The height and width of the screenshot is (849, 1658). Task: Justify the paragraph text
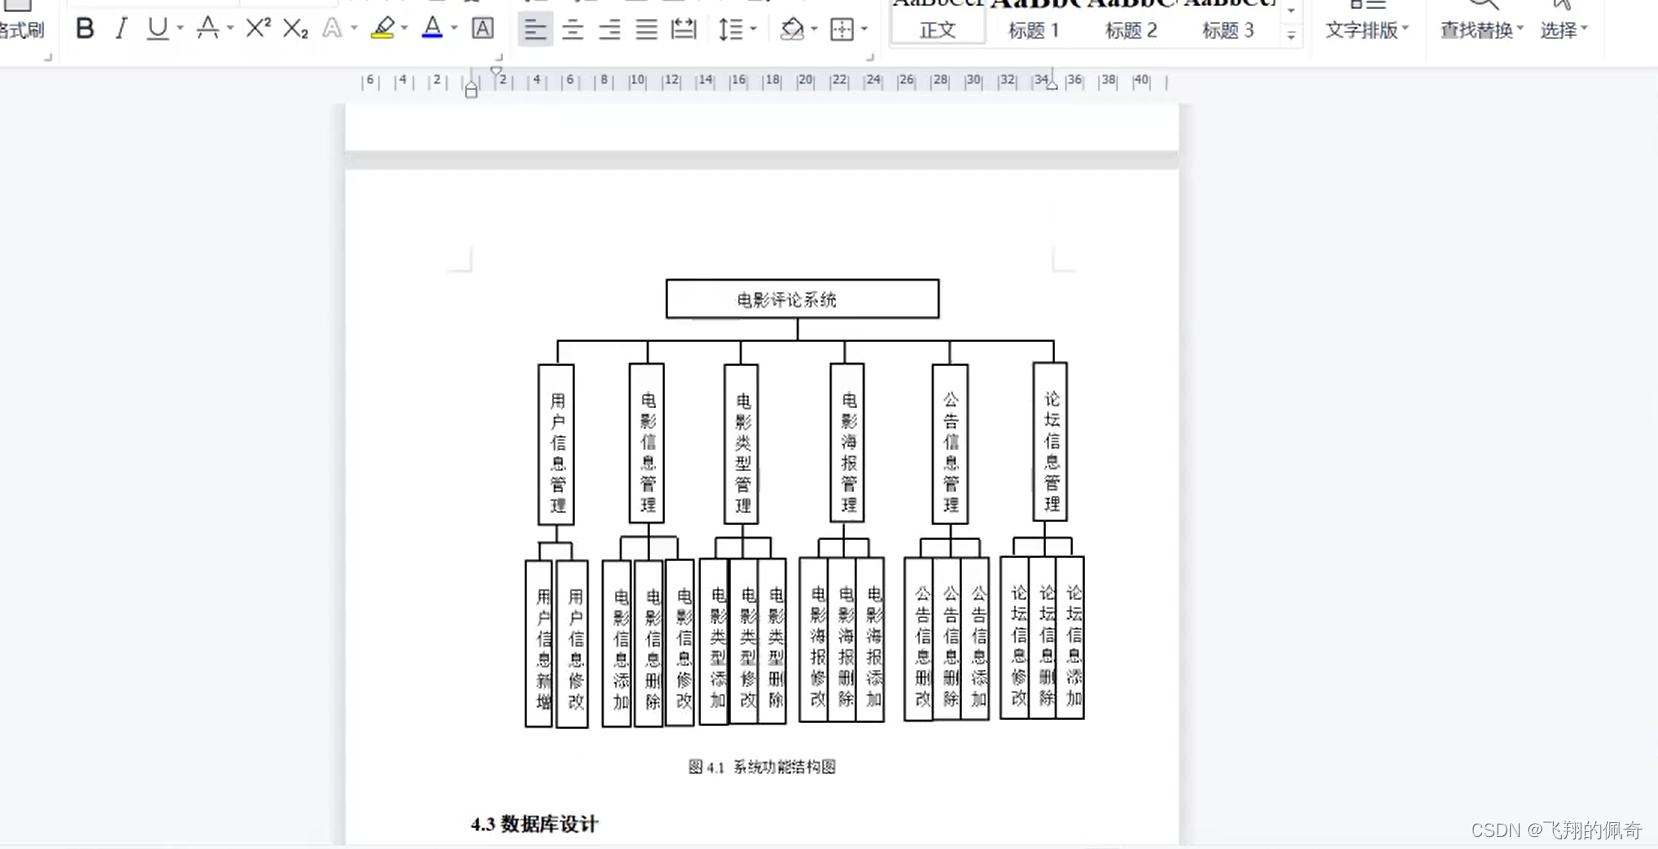coord(646,30)
